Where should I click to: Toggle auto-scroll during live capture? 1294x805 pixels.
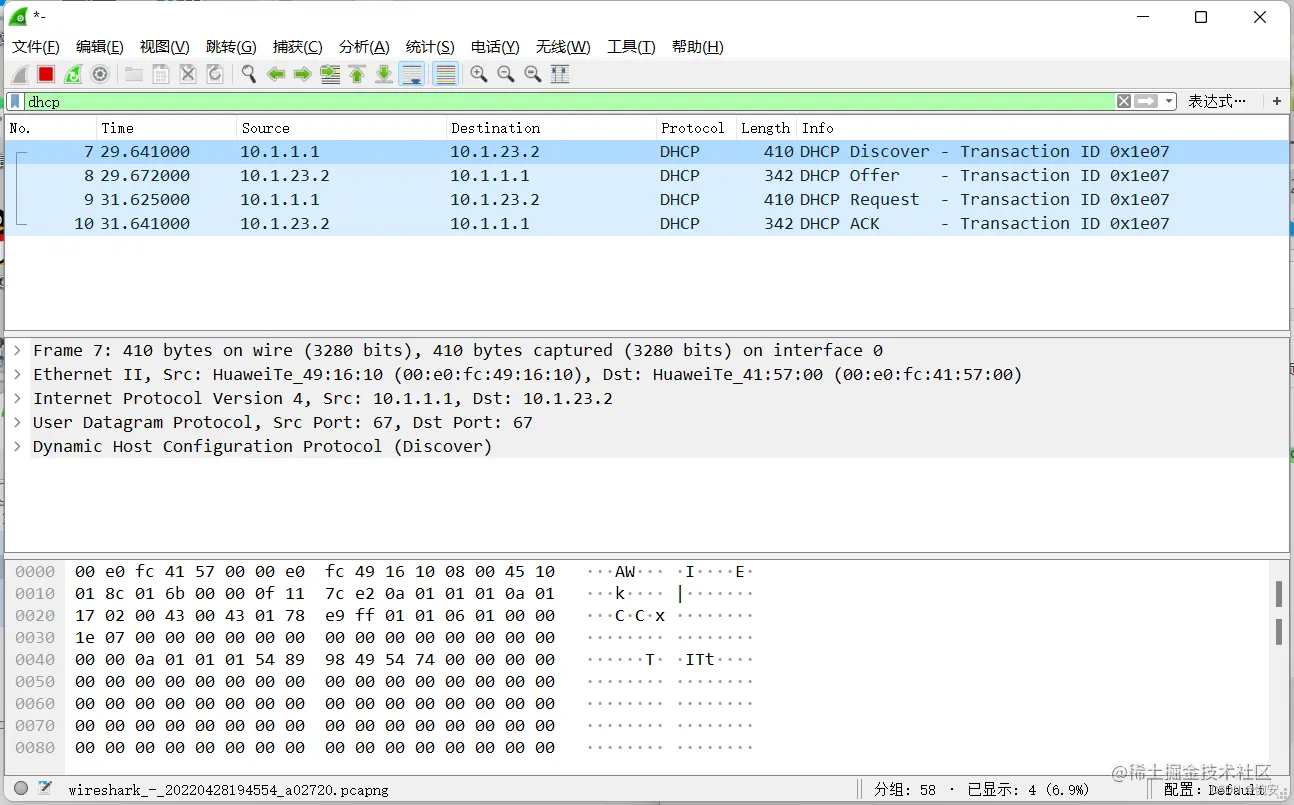411,74
